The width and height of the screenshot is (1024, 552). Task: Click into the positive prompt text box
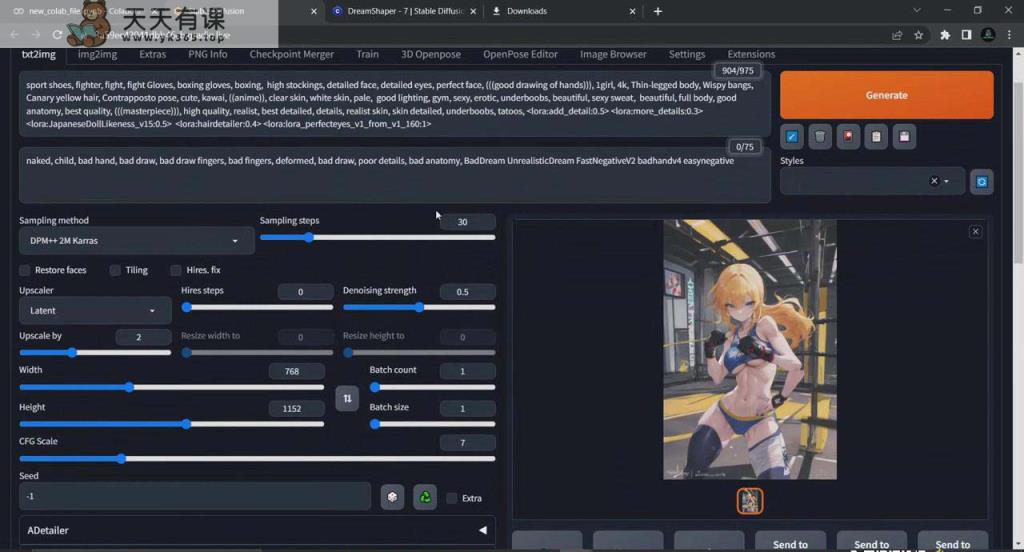tap(394, 105)
